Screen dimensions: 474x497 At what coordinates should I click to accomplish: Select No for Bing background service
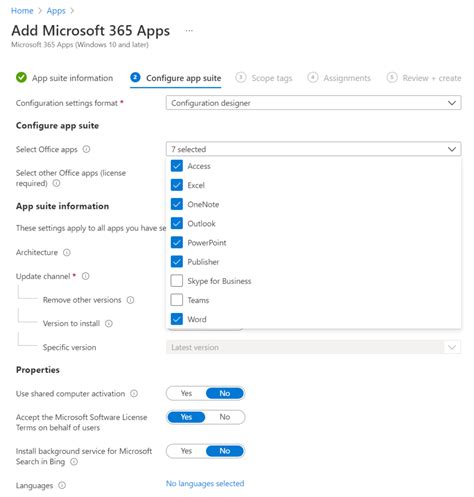click(225, 451)
